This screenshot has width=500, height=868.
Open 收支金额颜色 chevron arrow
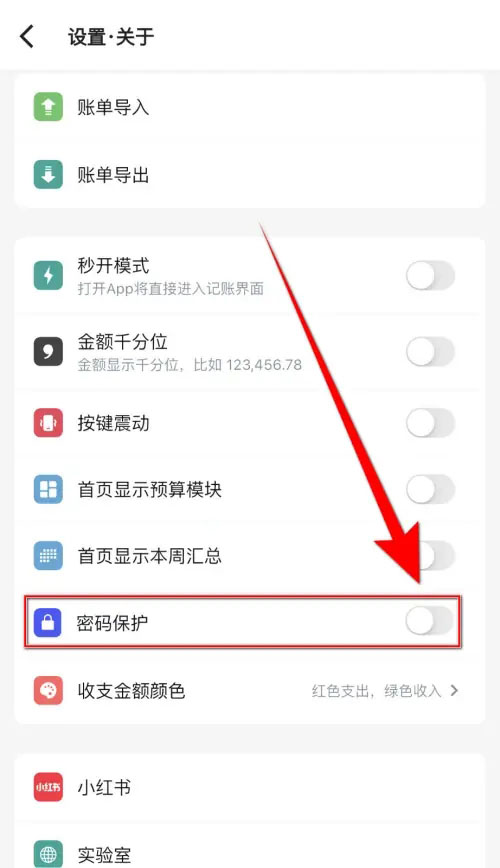click(454, 690)
